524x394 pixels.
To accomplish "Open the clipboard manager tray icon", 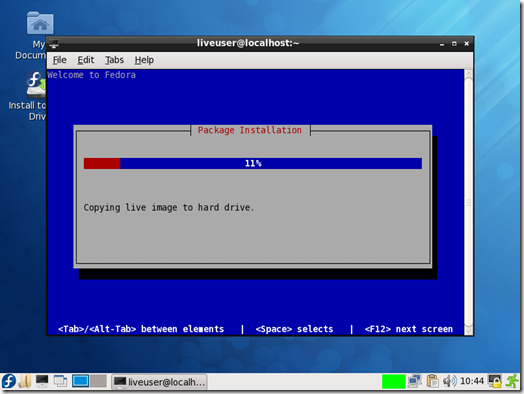I will [x=432, y=381].
